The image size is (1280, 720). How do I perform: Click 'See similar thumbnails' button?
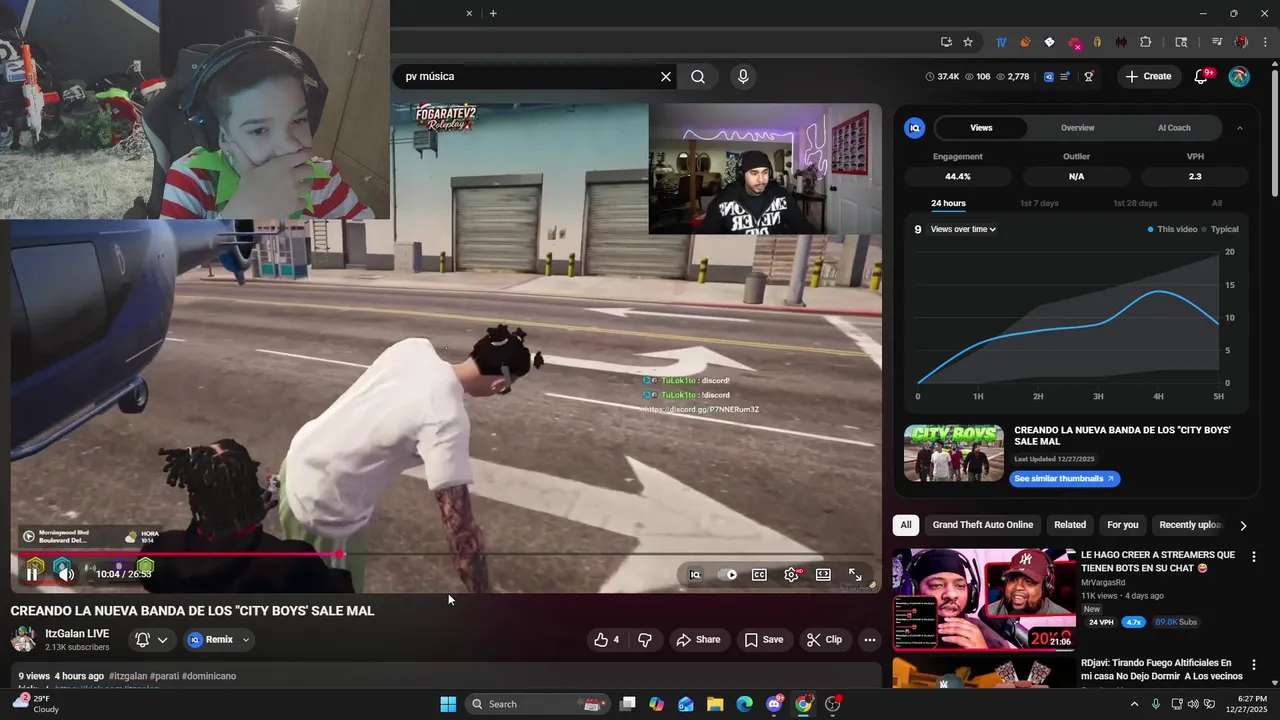[1064, 479]
